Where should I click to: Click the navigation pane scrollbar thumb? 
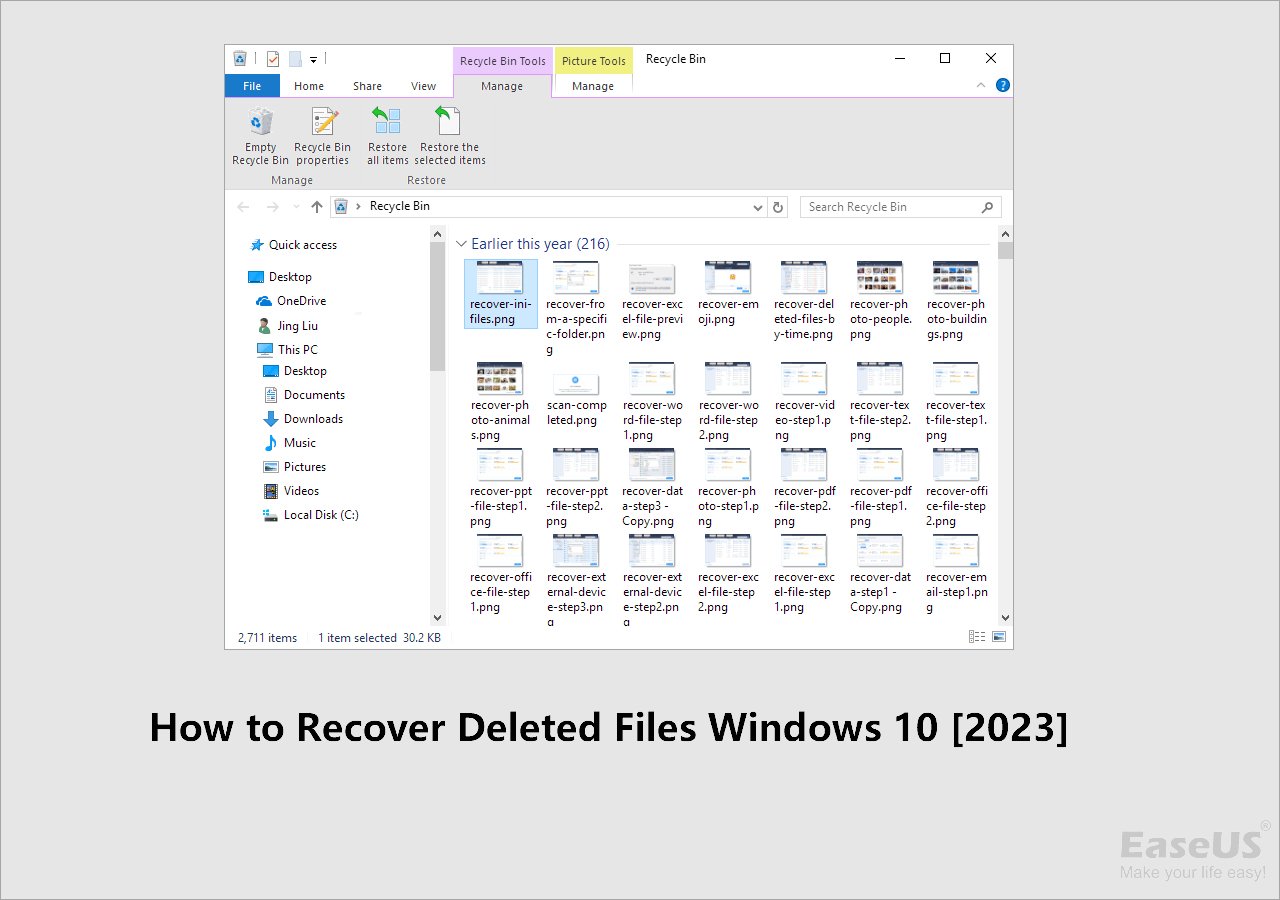point(437,305)
